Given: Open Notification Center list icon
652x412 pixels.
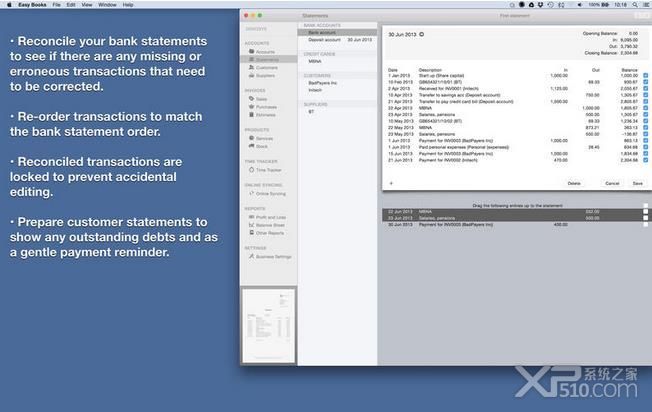Looking at the screenshot, I should click(647, 5).
